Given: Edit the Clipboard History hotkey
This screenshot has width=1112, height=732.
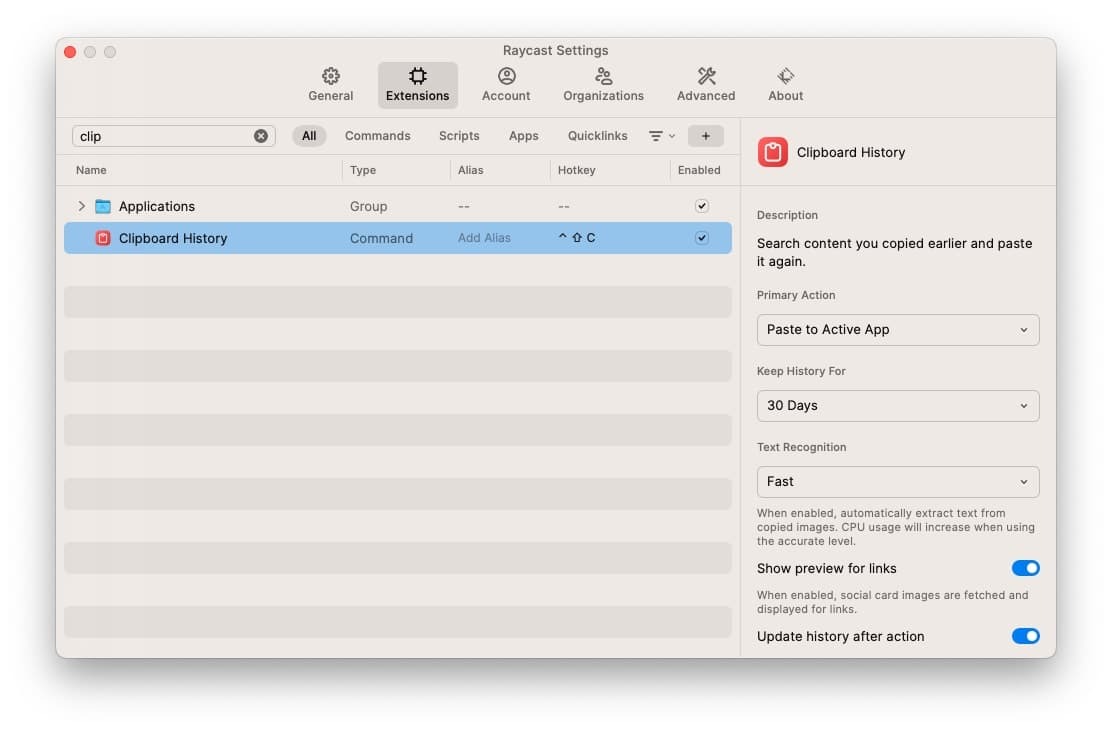Looking at the screenshot, I should pyautogui.click(x=577, y=238).
